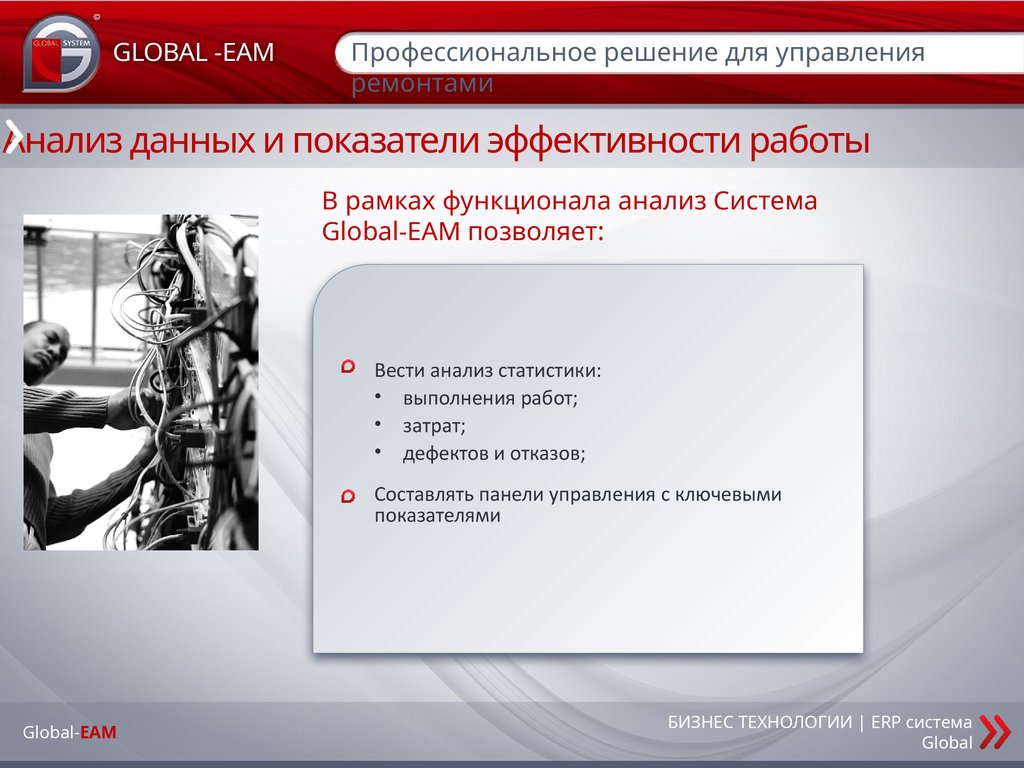Click the Global System logo emblem
Image resolution: width=1024 pixels, height=768 pixels.
(x=61, y=52)
